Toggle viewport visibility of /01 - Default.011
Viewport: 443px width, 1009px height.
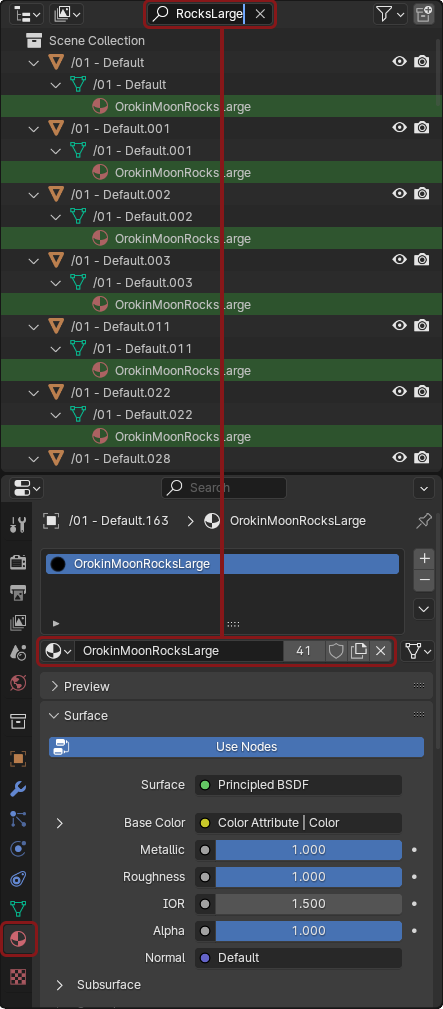click(x=400, y=326)
